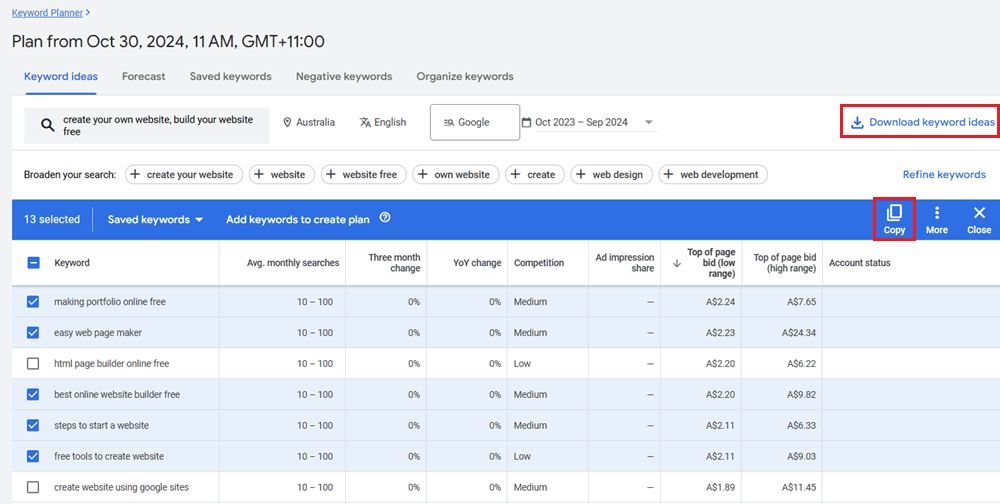
Task: Toggle the header select-all checkbox
Action: point(33,263)
